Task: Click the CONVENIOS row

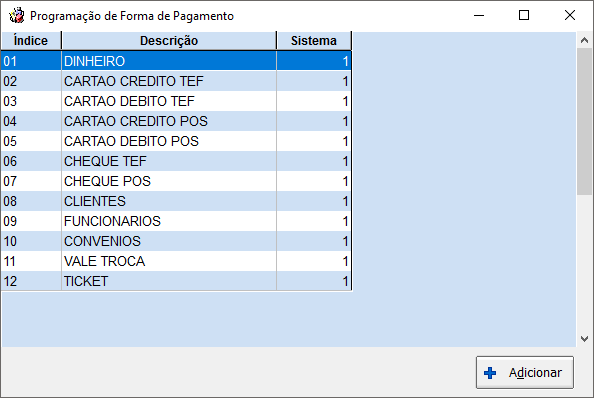Action: [176, 241]
